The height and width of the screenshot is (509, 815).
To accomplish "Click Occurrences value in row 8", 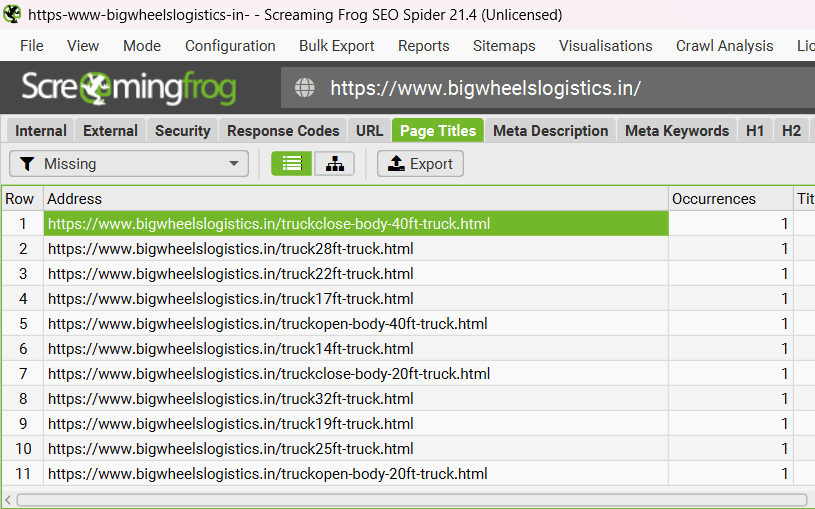I will (x=731, y=398).
